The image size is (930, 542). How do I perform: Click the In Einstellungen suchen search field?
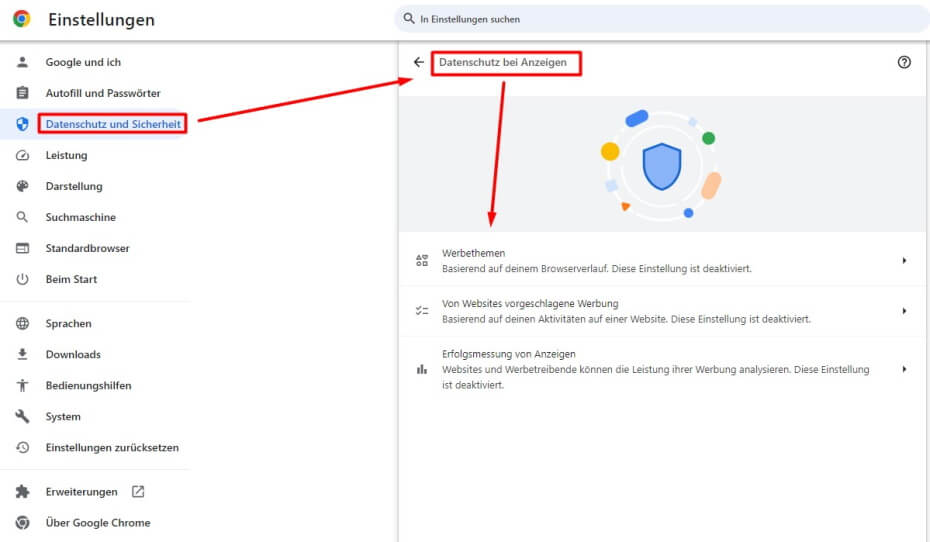point(661,19)
